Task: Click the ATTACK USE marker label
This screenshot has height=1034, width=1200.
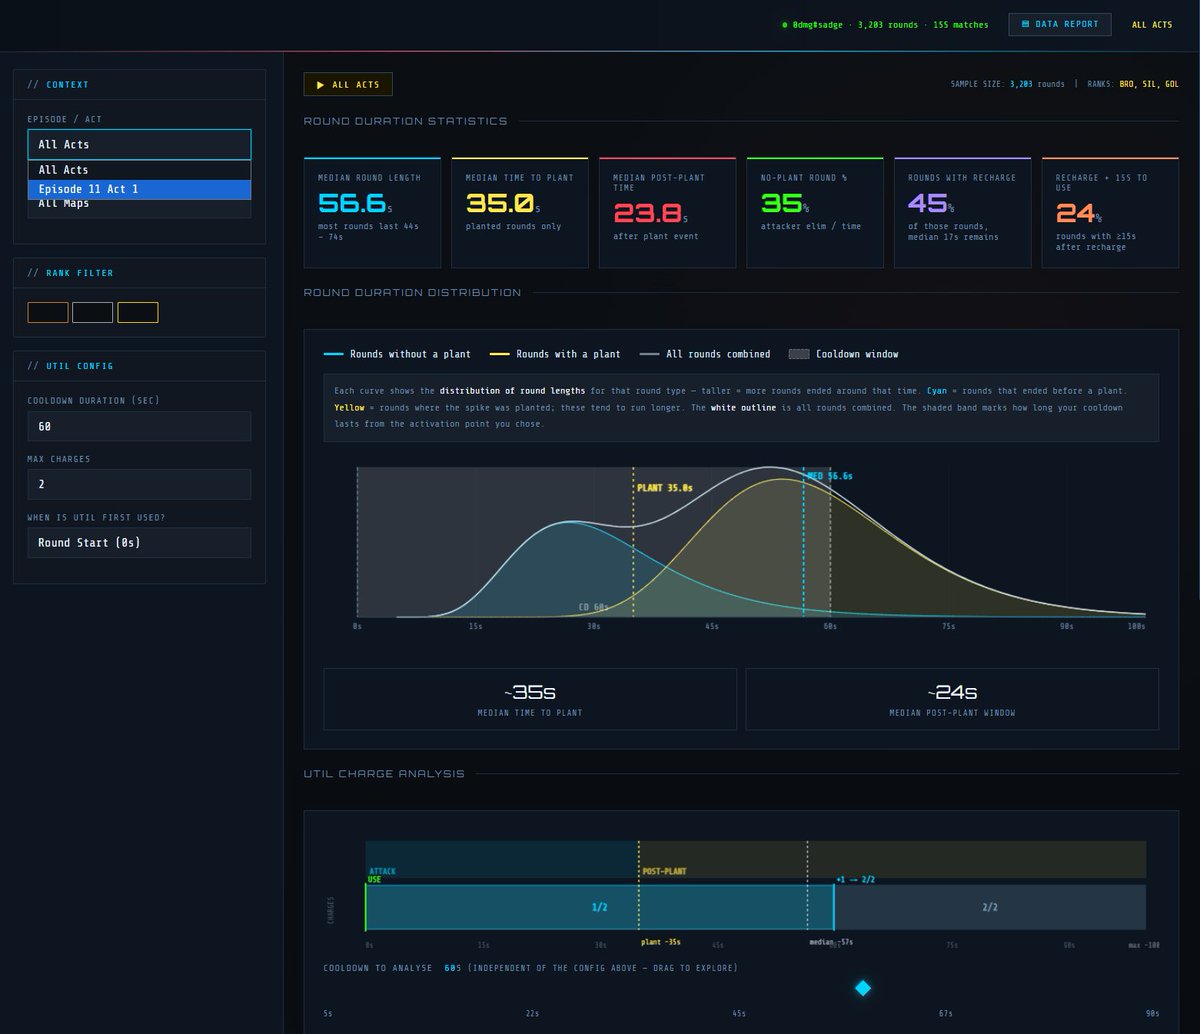Action: 382,875
